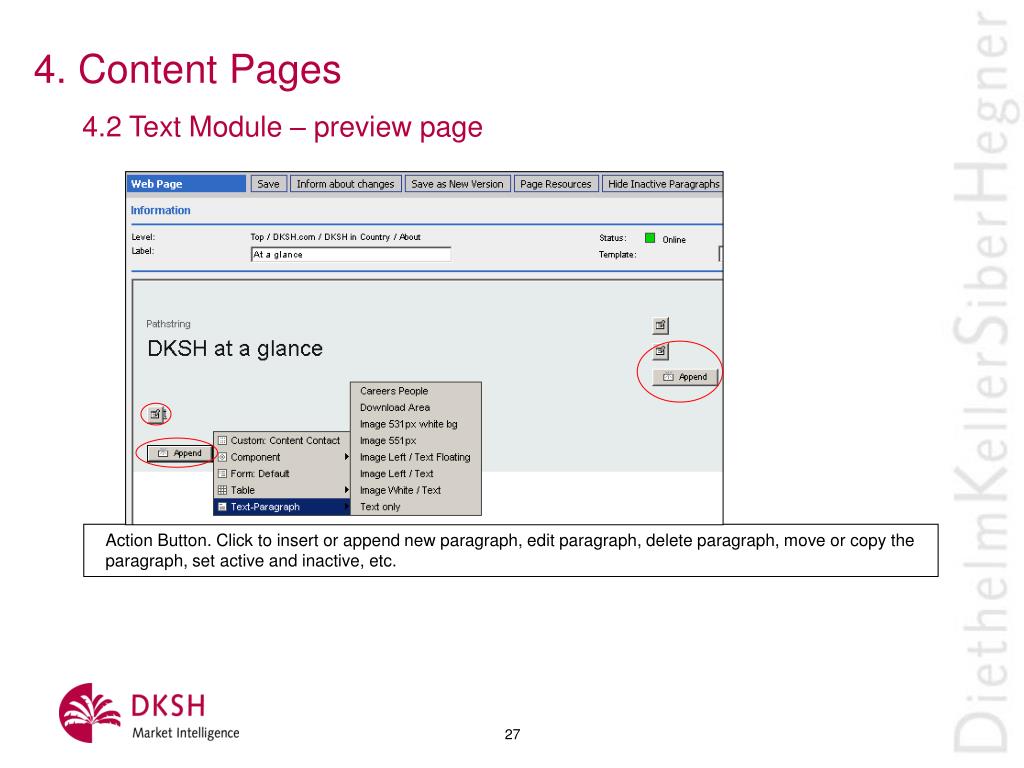Click Hide Inactive Paragraphs button
Image resolution: width=1024 pixels, height=768 pixels.
point(663,184)
